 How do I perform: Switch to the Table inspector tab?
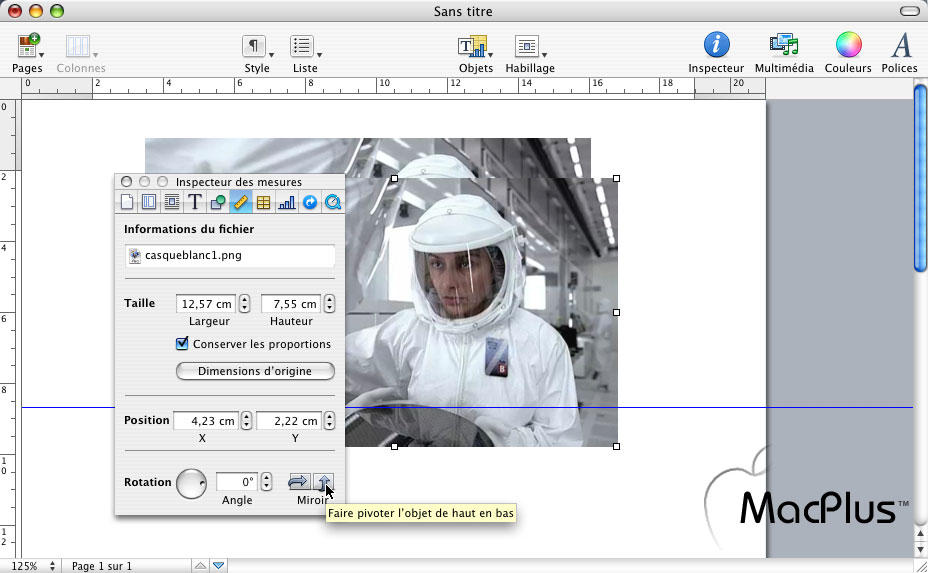[263, 202]
